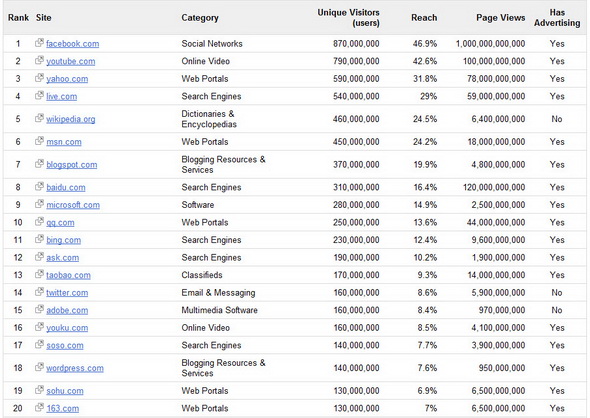Follow the live.com link
Viewport: 590px width, 418px height.
coord(61,96)
